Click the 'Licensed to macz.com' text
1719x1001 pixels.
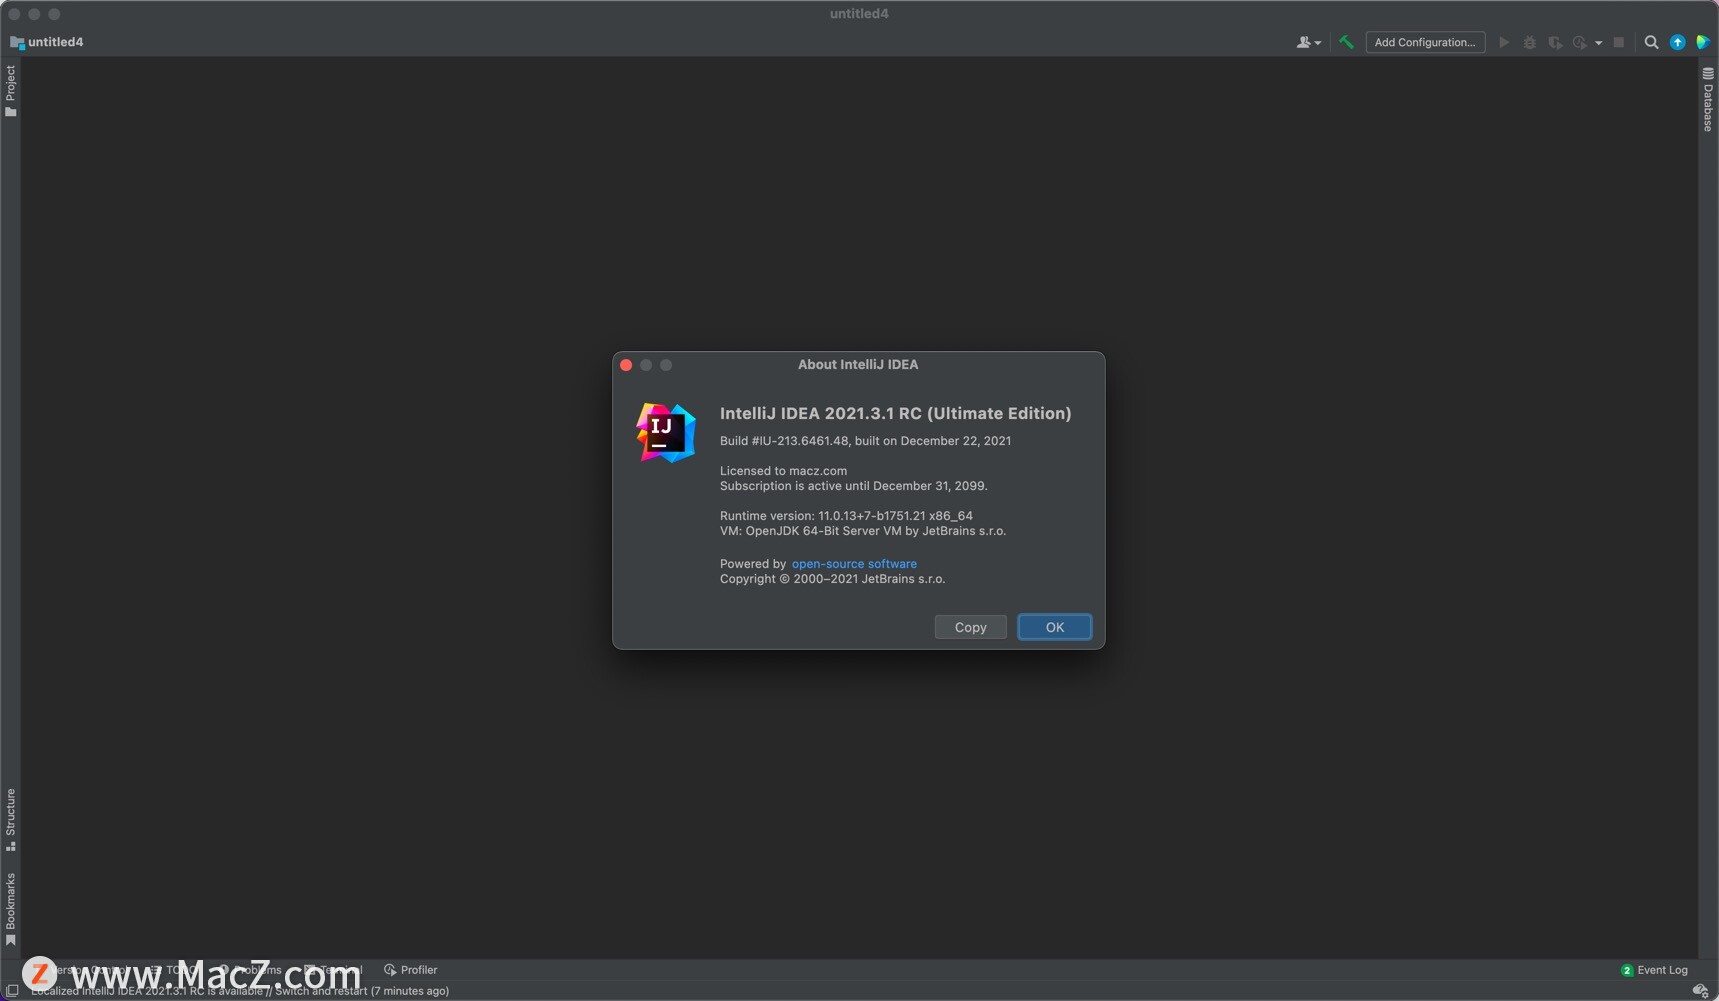point(783,471)
